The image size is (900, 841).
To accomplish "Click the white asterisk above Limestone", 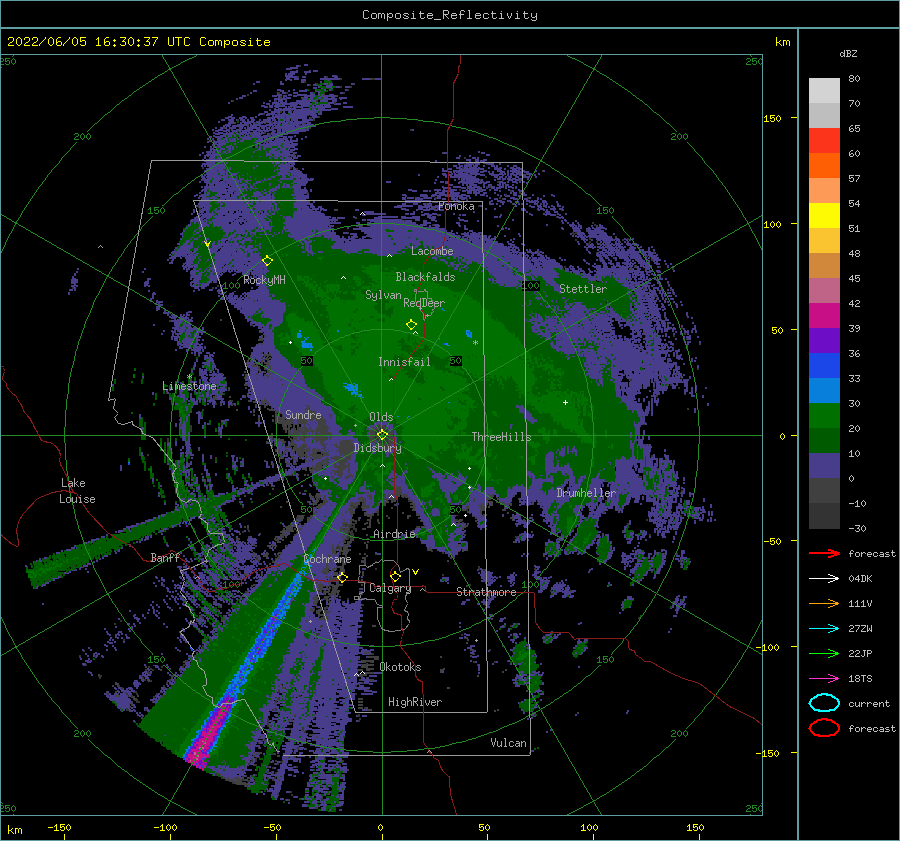I will point(189,377).
